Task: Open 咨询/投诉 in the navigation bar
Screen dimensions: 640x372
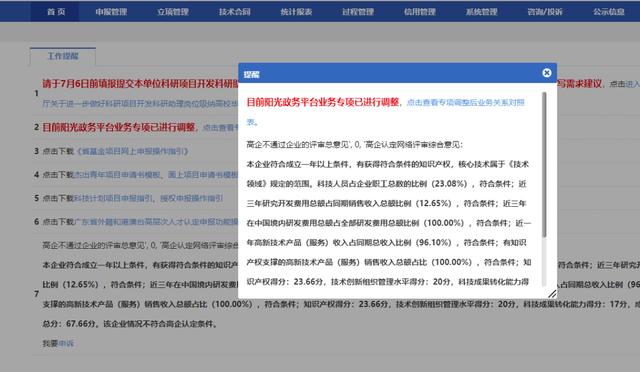Action: pos(544,12)
